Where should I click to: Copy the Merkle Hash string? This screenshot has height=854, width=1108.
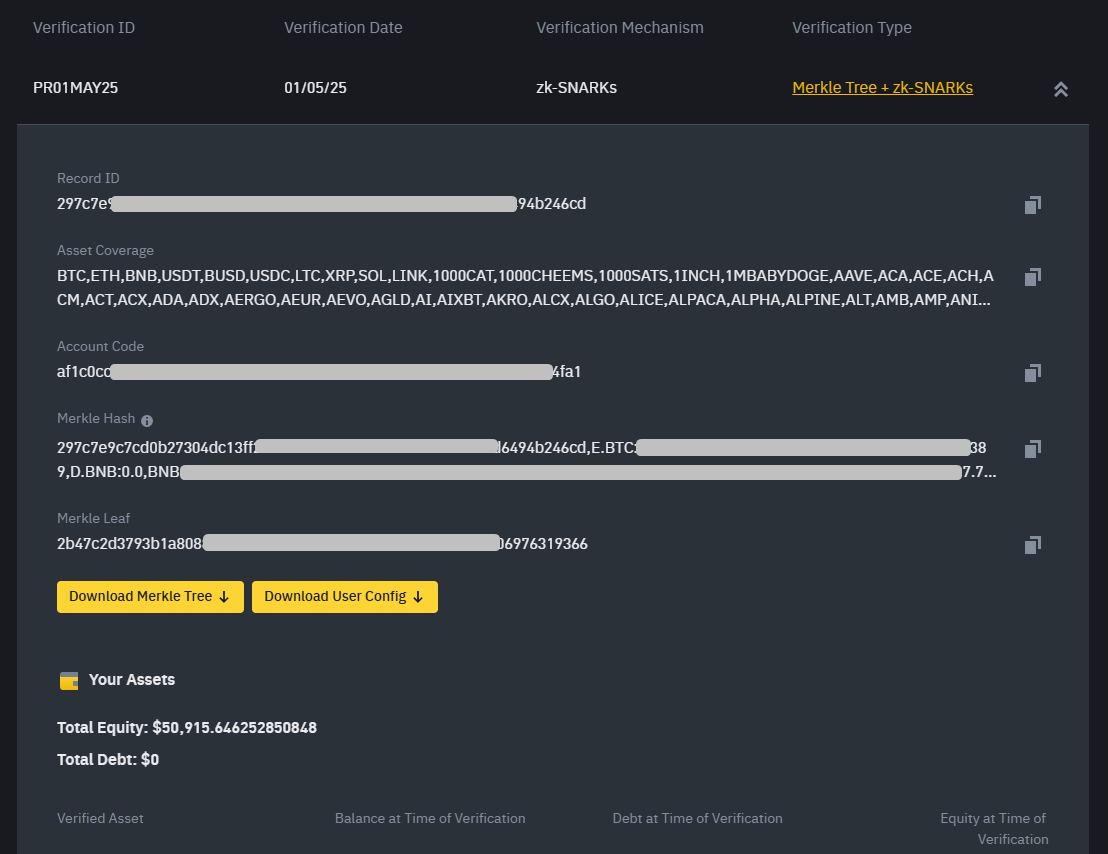[x=1033, y=449]
